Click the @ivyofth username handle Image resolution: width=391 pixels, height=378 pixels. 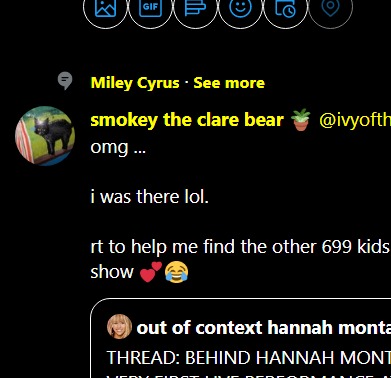(355, 120)
